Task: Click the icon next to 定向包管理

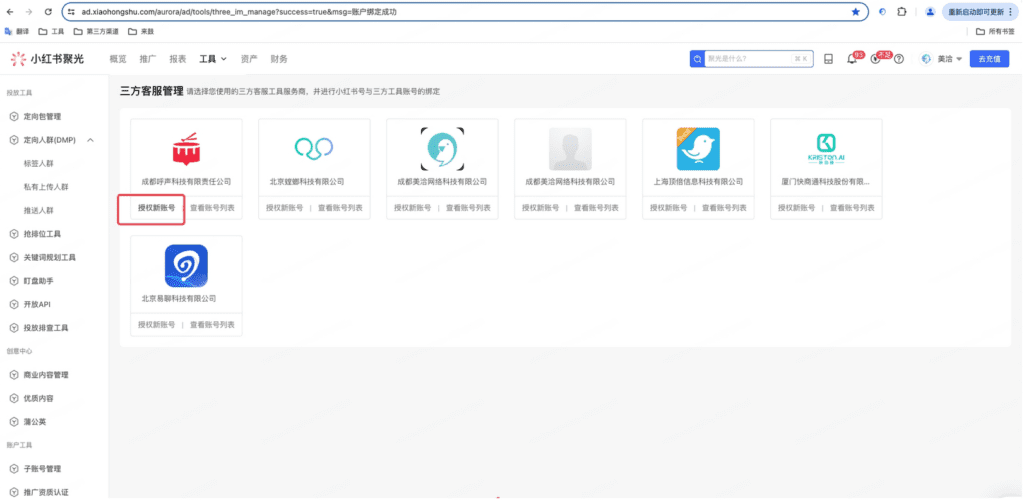Action: 14,117
